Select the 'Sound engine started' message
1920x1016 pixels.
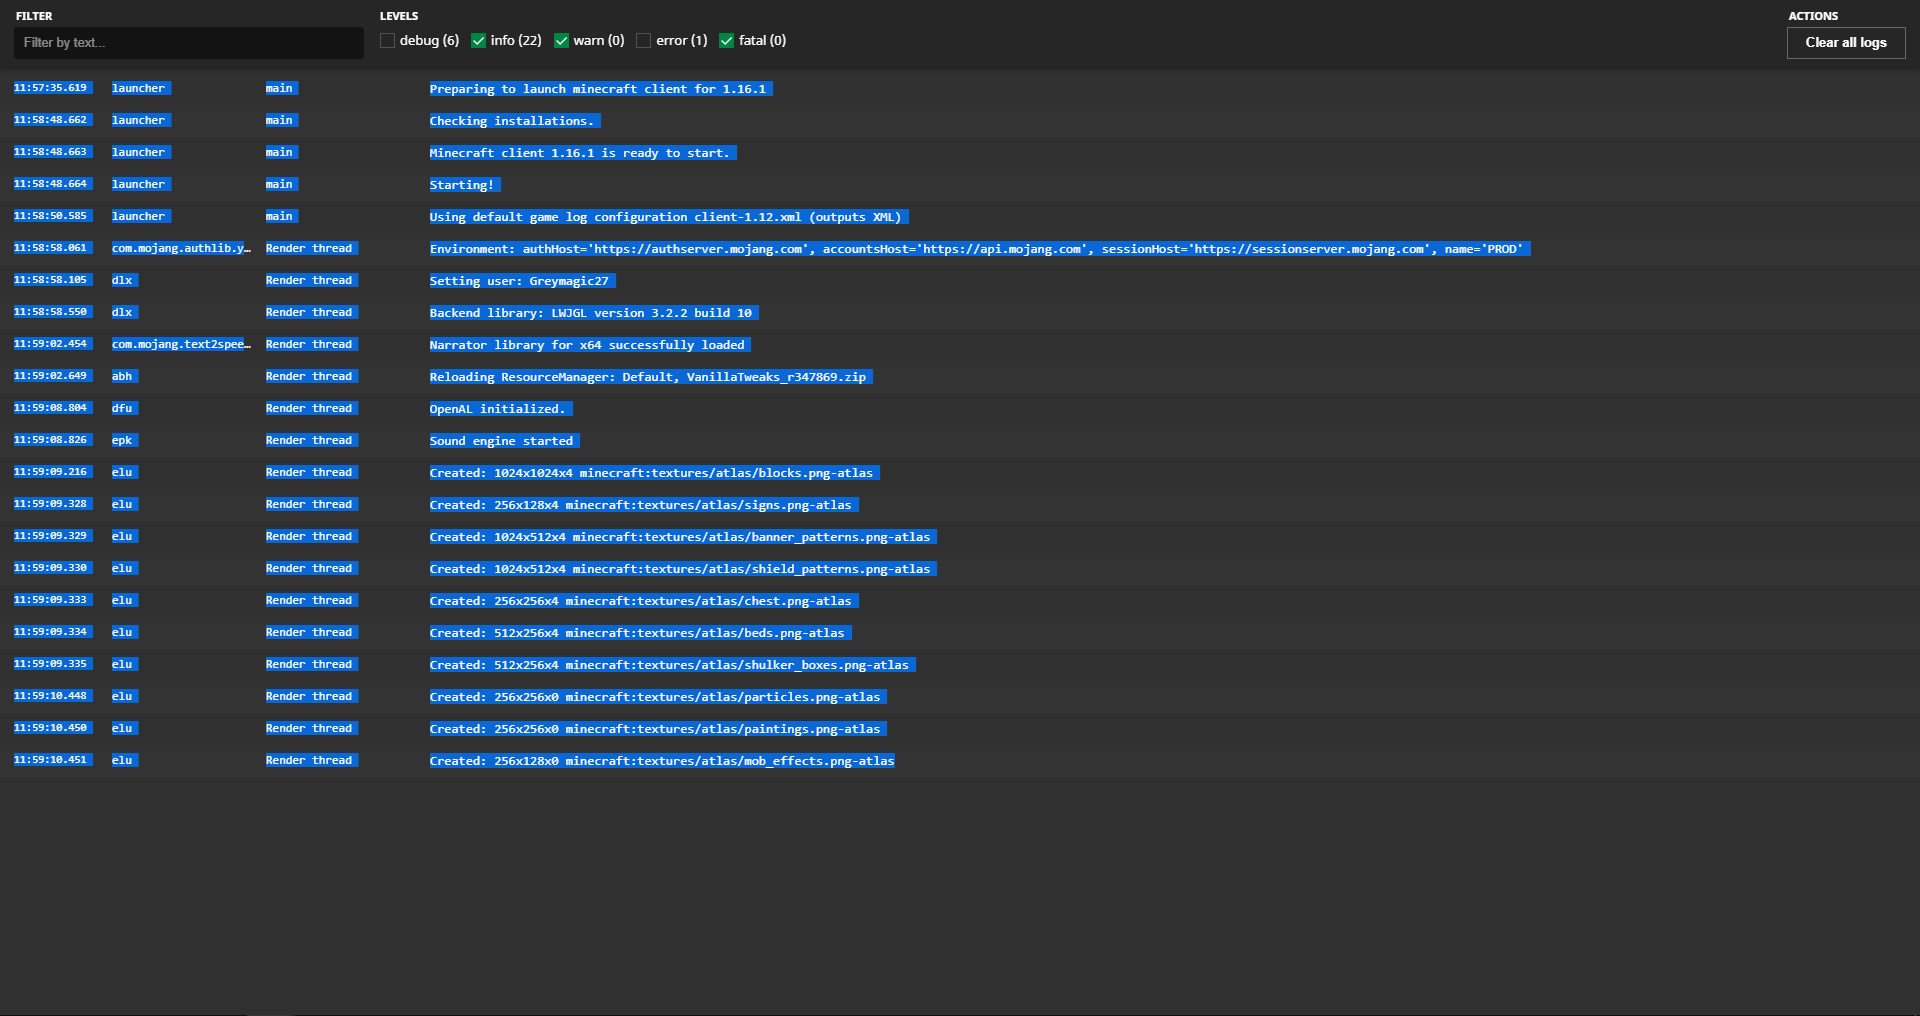click(503, 441)
